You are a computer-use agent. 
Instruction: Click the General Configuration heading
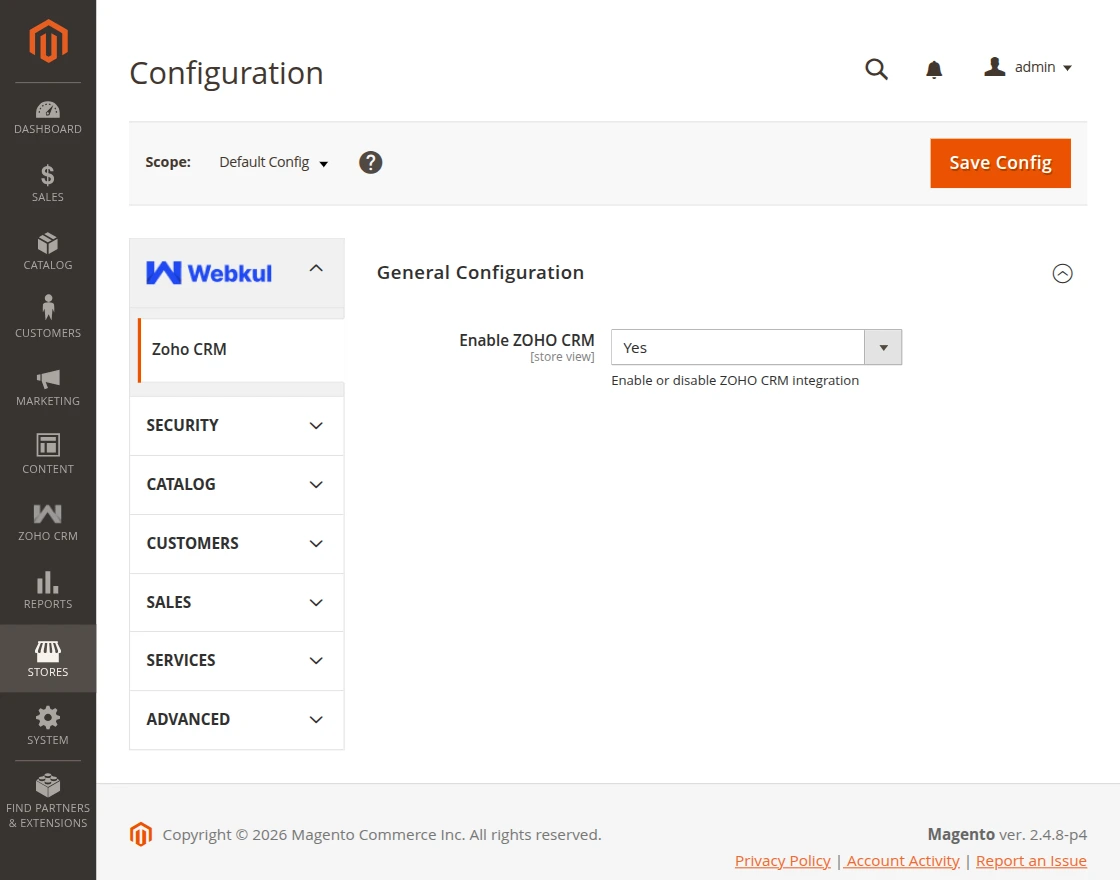point(480,273)
